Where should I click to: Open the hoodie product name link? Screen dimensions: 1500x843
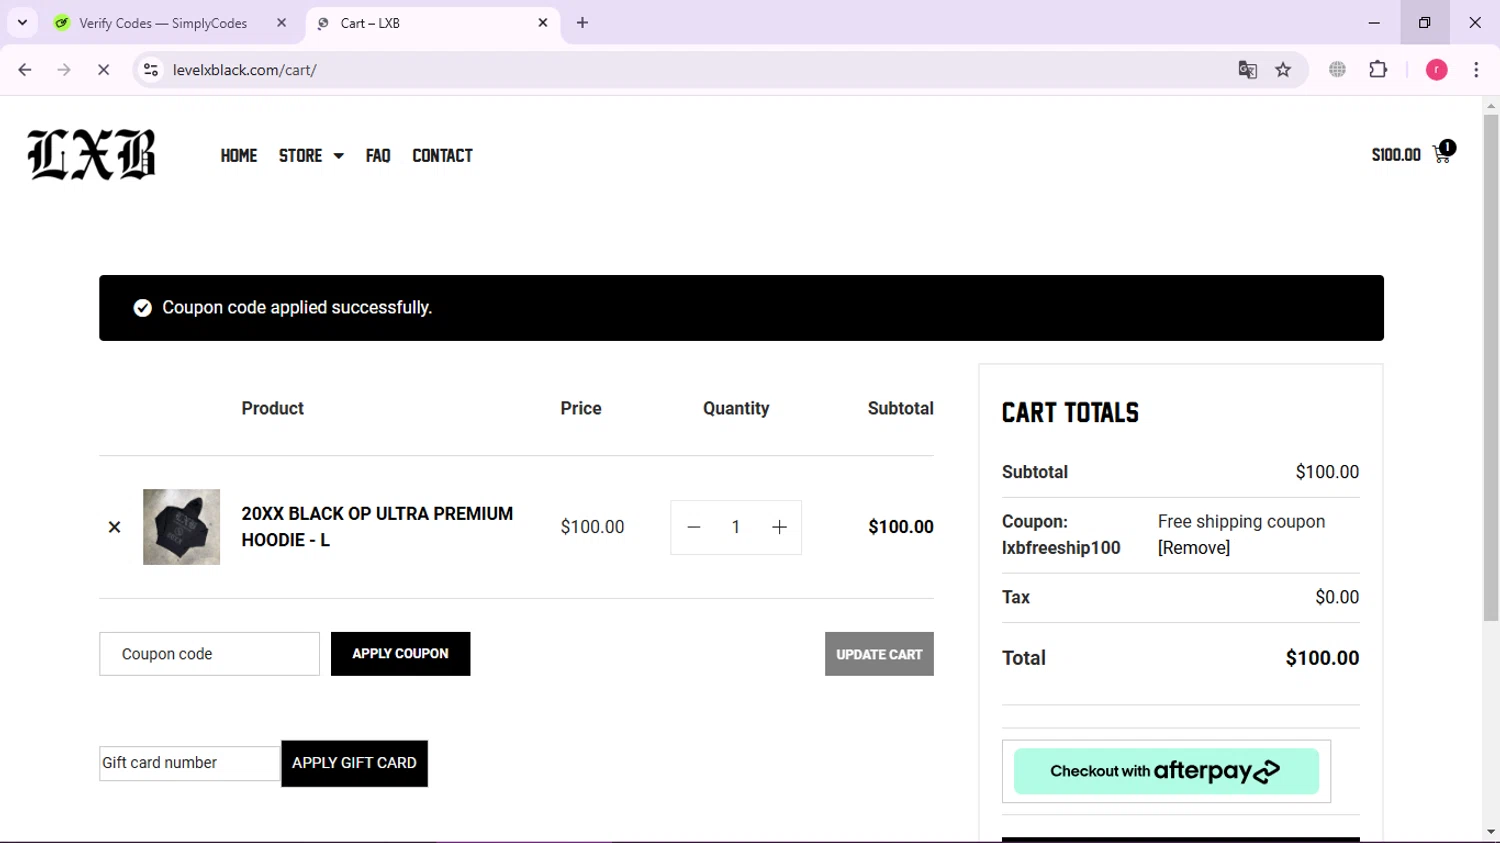tap(377, 527)
